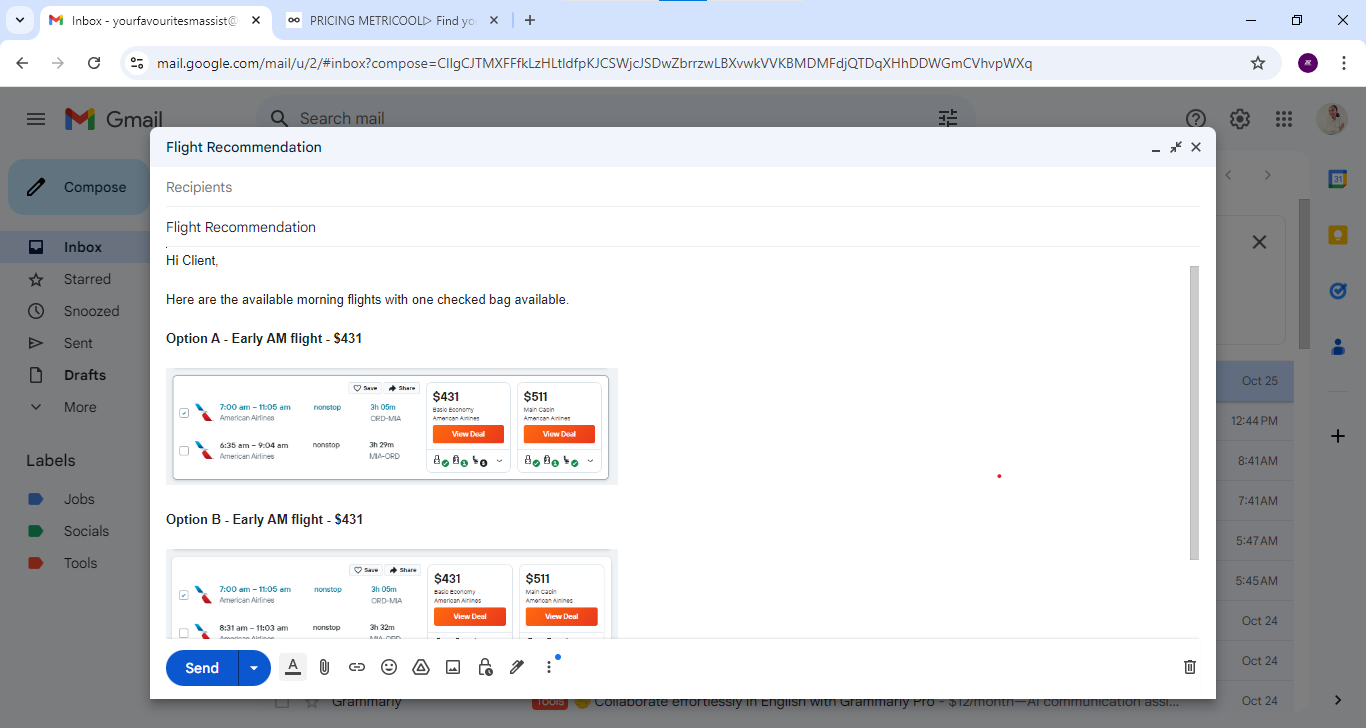Image resolution: width=1366 pixels, height=728 pixels.
Task: Discard the draft with the trash icon
Action: [1189, 667]
